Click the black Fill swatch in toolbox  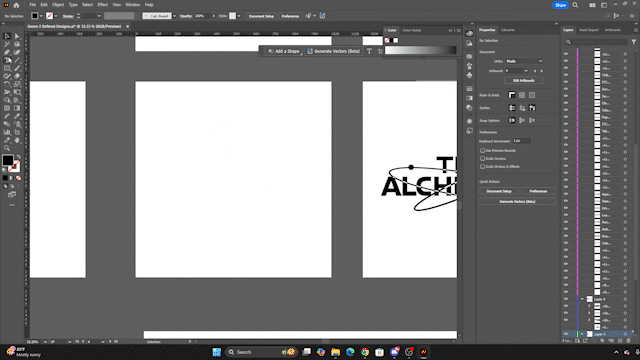[x=7, y=160]
